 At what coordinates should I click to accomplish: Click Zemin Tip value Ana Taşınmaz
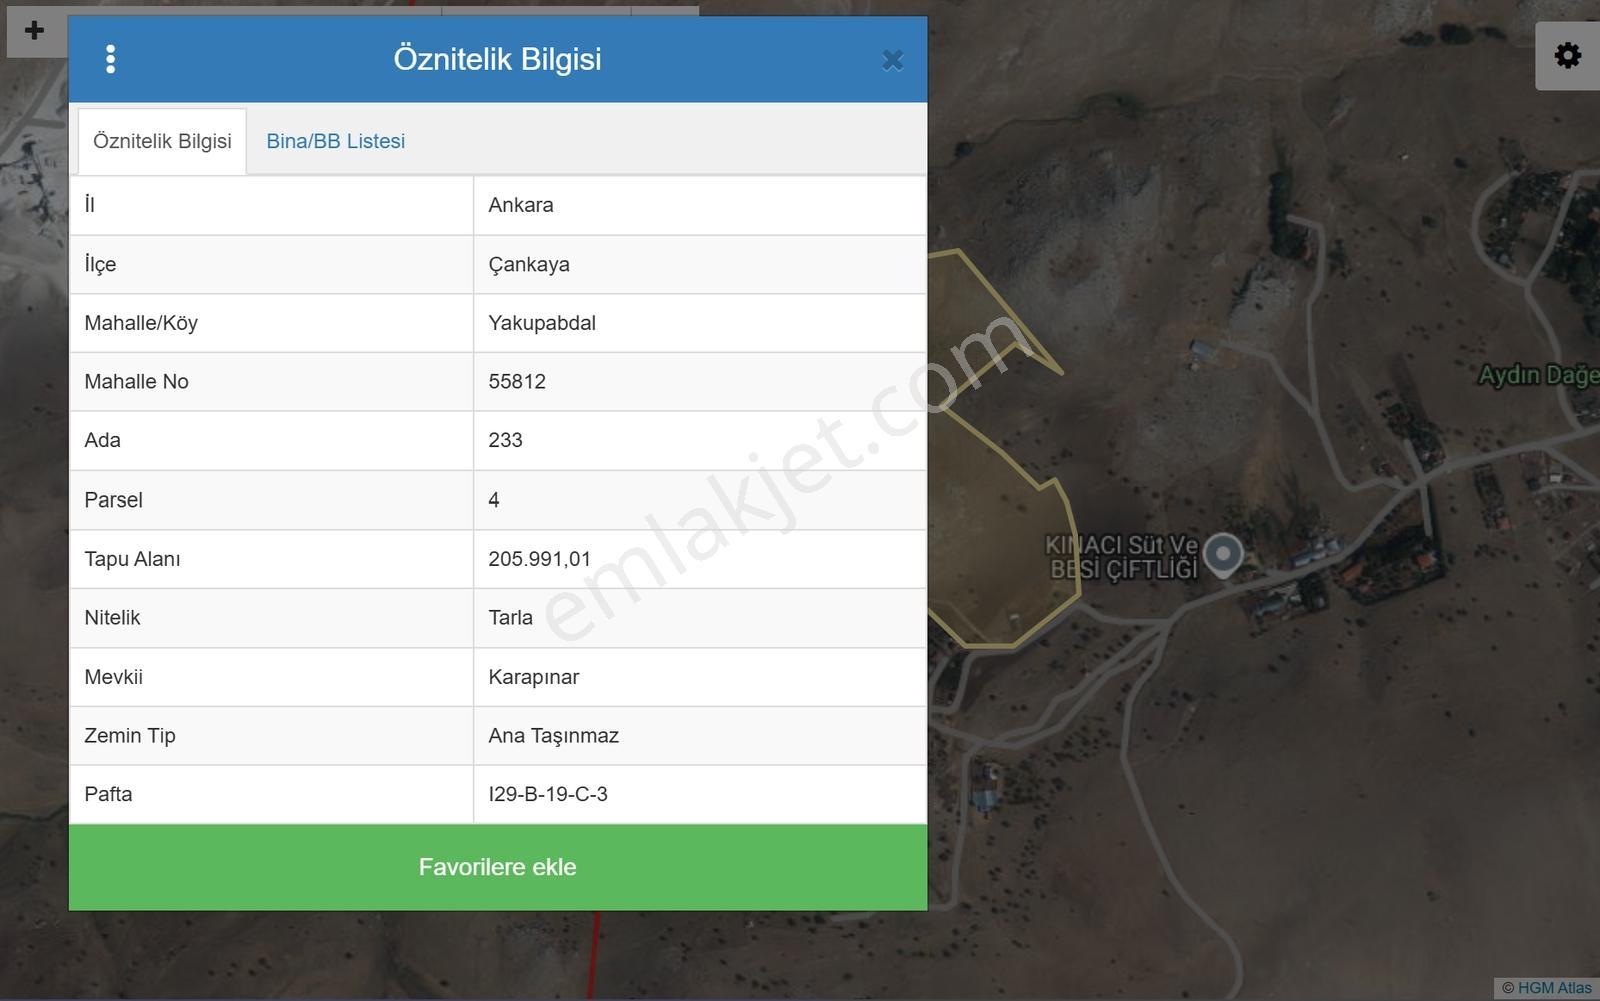(553, 736)
